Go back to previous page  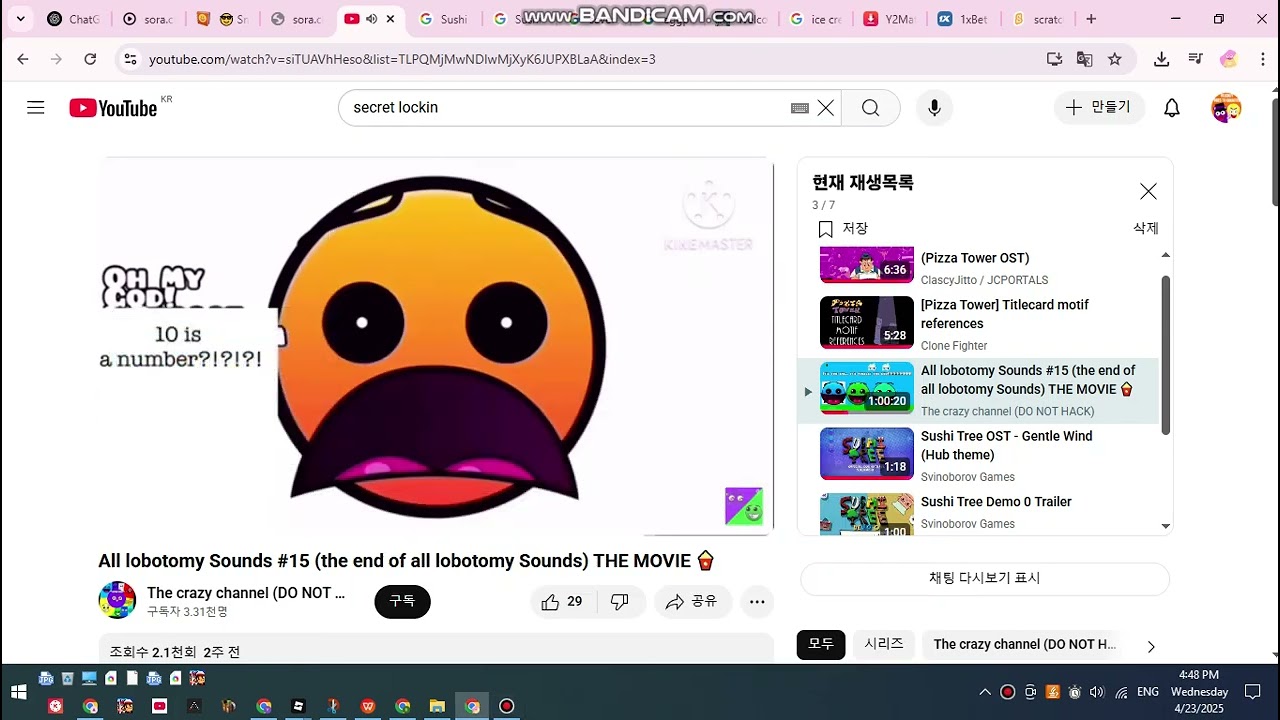(x=23, y=59)
